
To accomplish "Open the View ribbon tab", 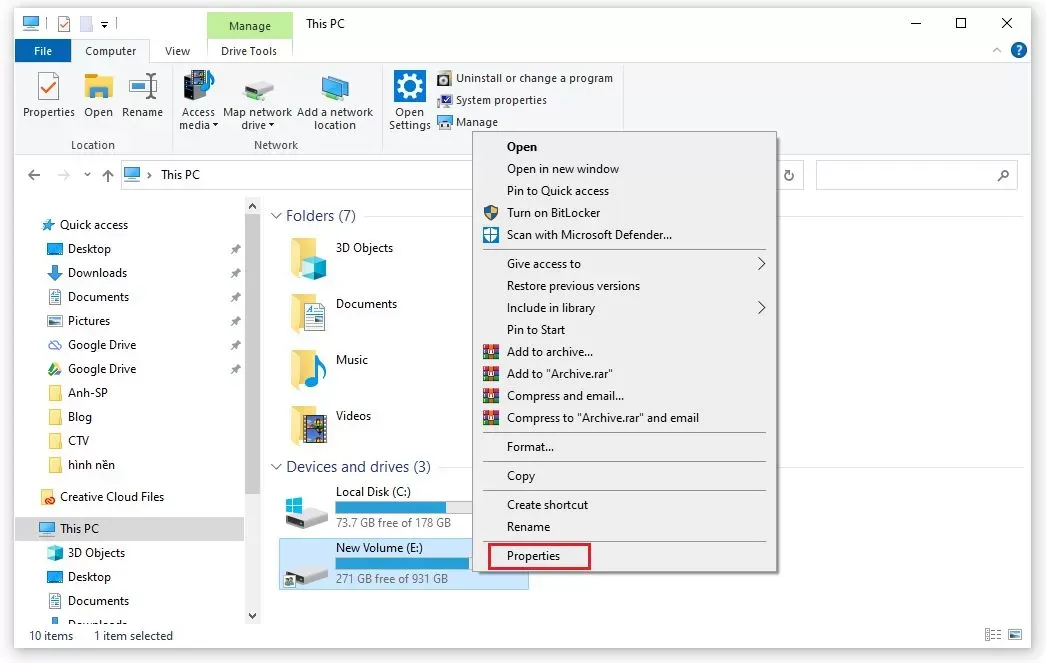I will pos(177,51).
